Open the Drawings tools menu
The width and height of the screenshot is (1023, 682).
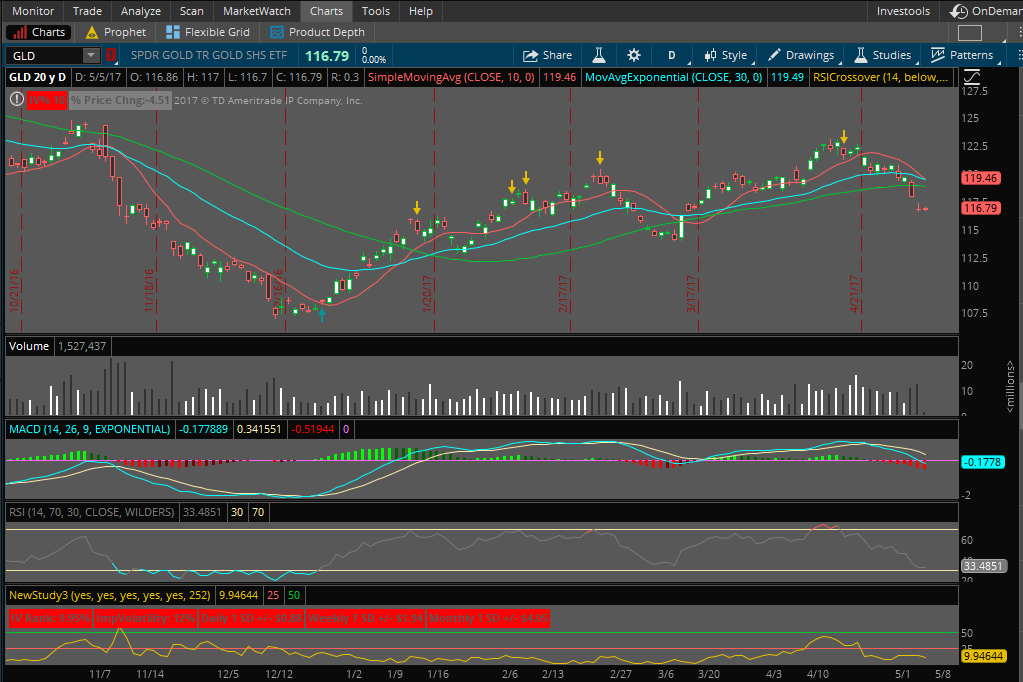[800, 55]
